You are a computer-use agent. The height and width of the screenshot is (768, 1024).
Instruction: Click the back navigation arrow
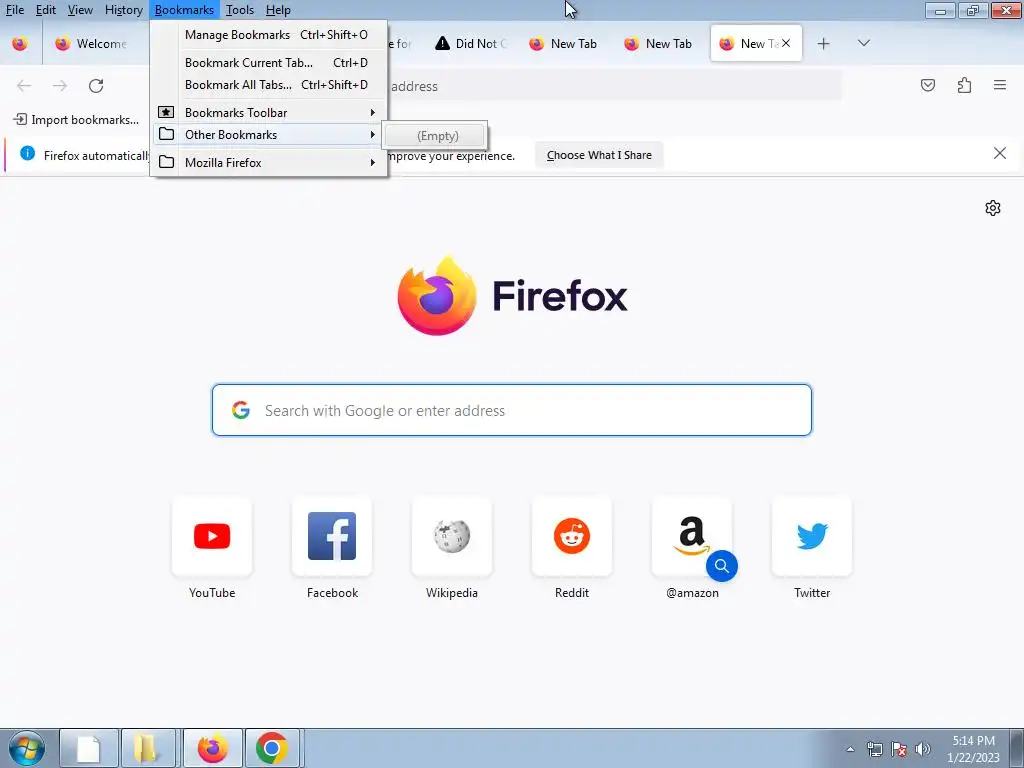24,86
